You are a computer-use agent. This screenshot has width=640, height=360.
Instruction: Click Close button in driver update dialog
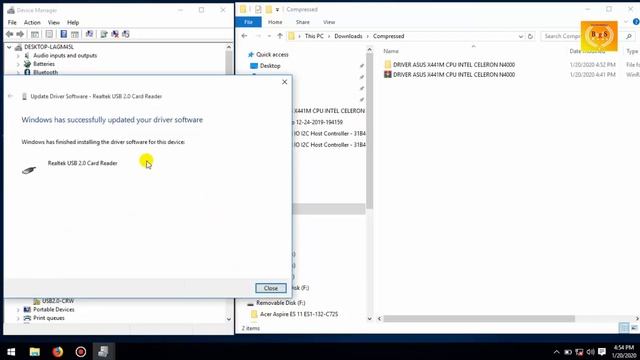click(x=271, y=288)
